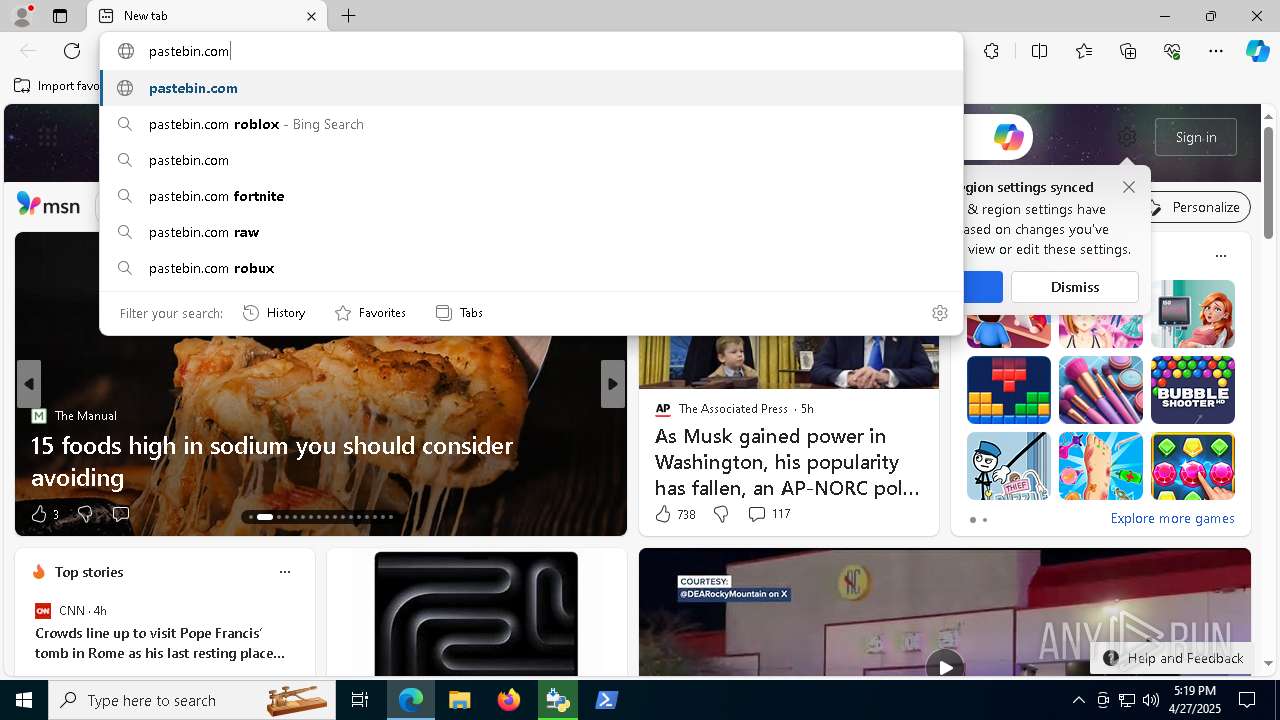Open Task View on the taskbar
The image size is (1280, 720).
[x=360, y=700]
